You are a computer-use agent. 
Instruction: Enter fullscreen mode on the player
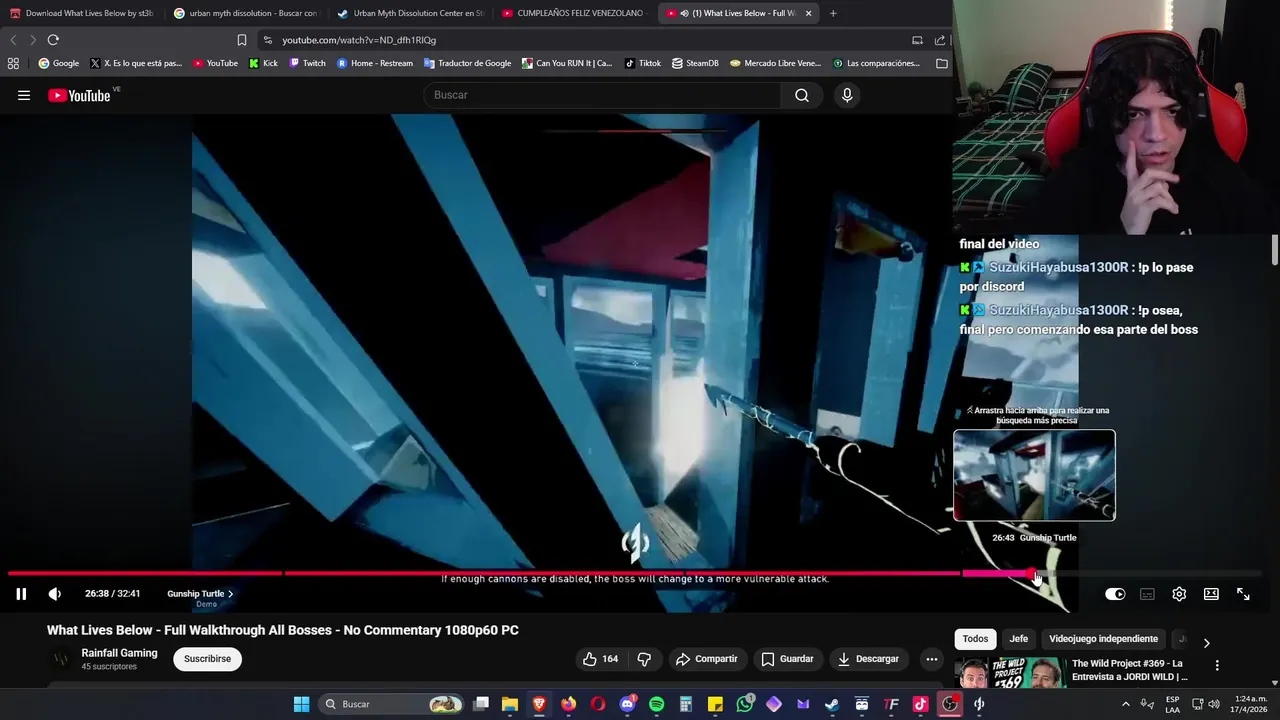[x=1243, y=594]
